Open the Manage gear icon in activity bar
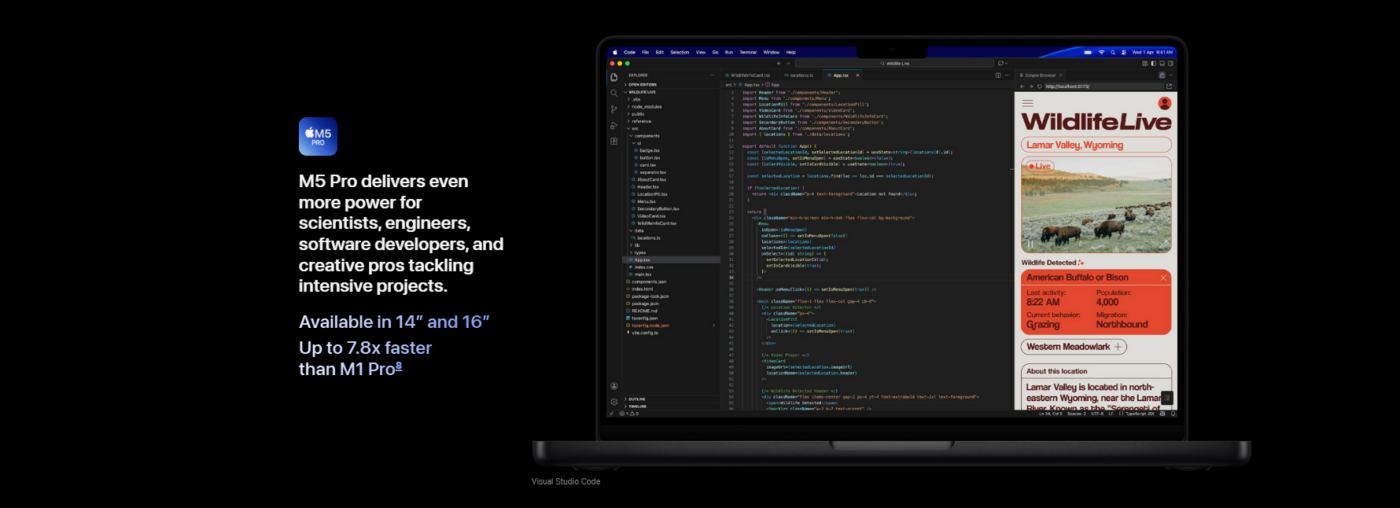Viewport: 1400px width, 508px height. 614,402
